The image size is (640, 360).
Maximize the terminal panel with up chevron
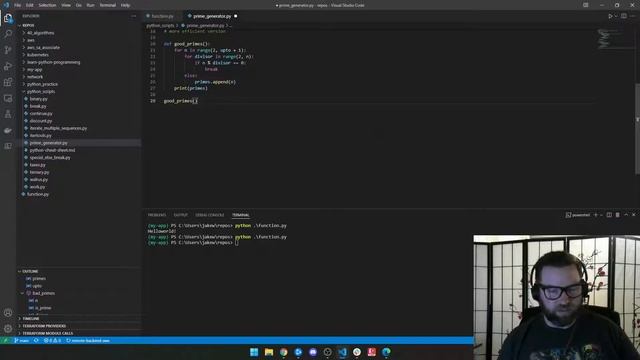[626, 215]
